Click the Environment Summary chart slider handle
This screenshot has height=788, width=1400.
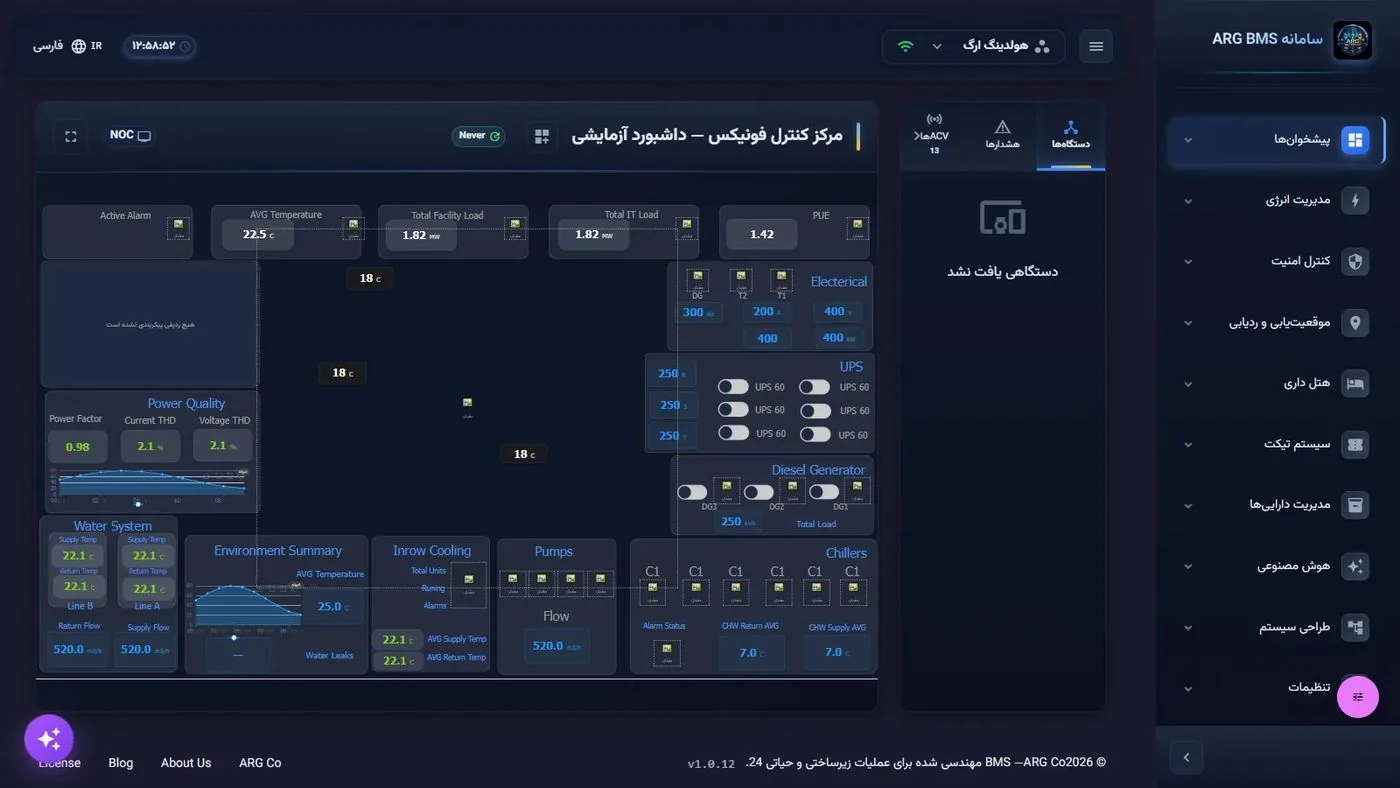tap(234, 637)
